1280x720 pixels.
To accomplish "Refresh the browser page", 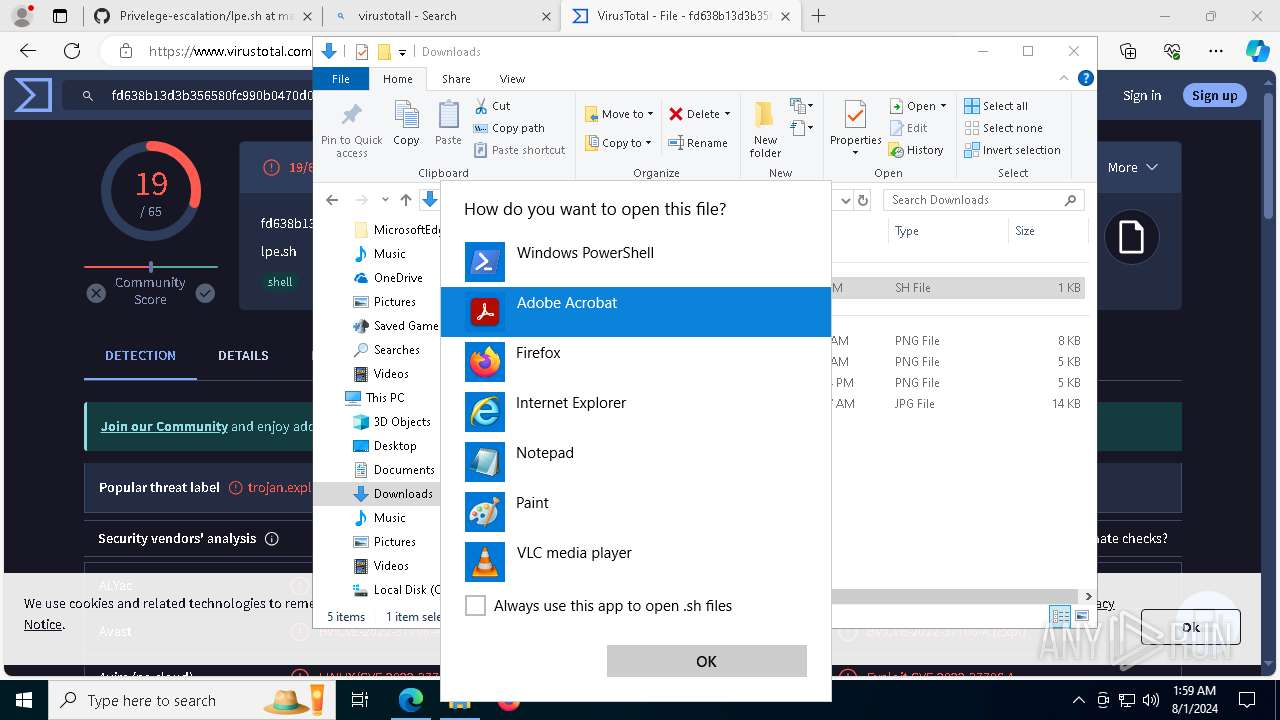I will point(72,51).
